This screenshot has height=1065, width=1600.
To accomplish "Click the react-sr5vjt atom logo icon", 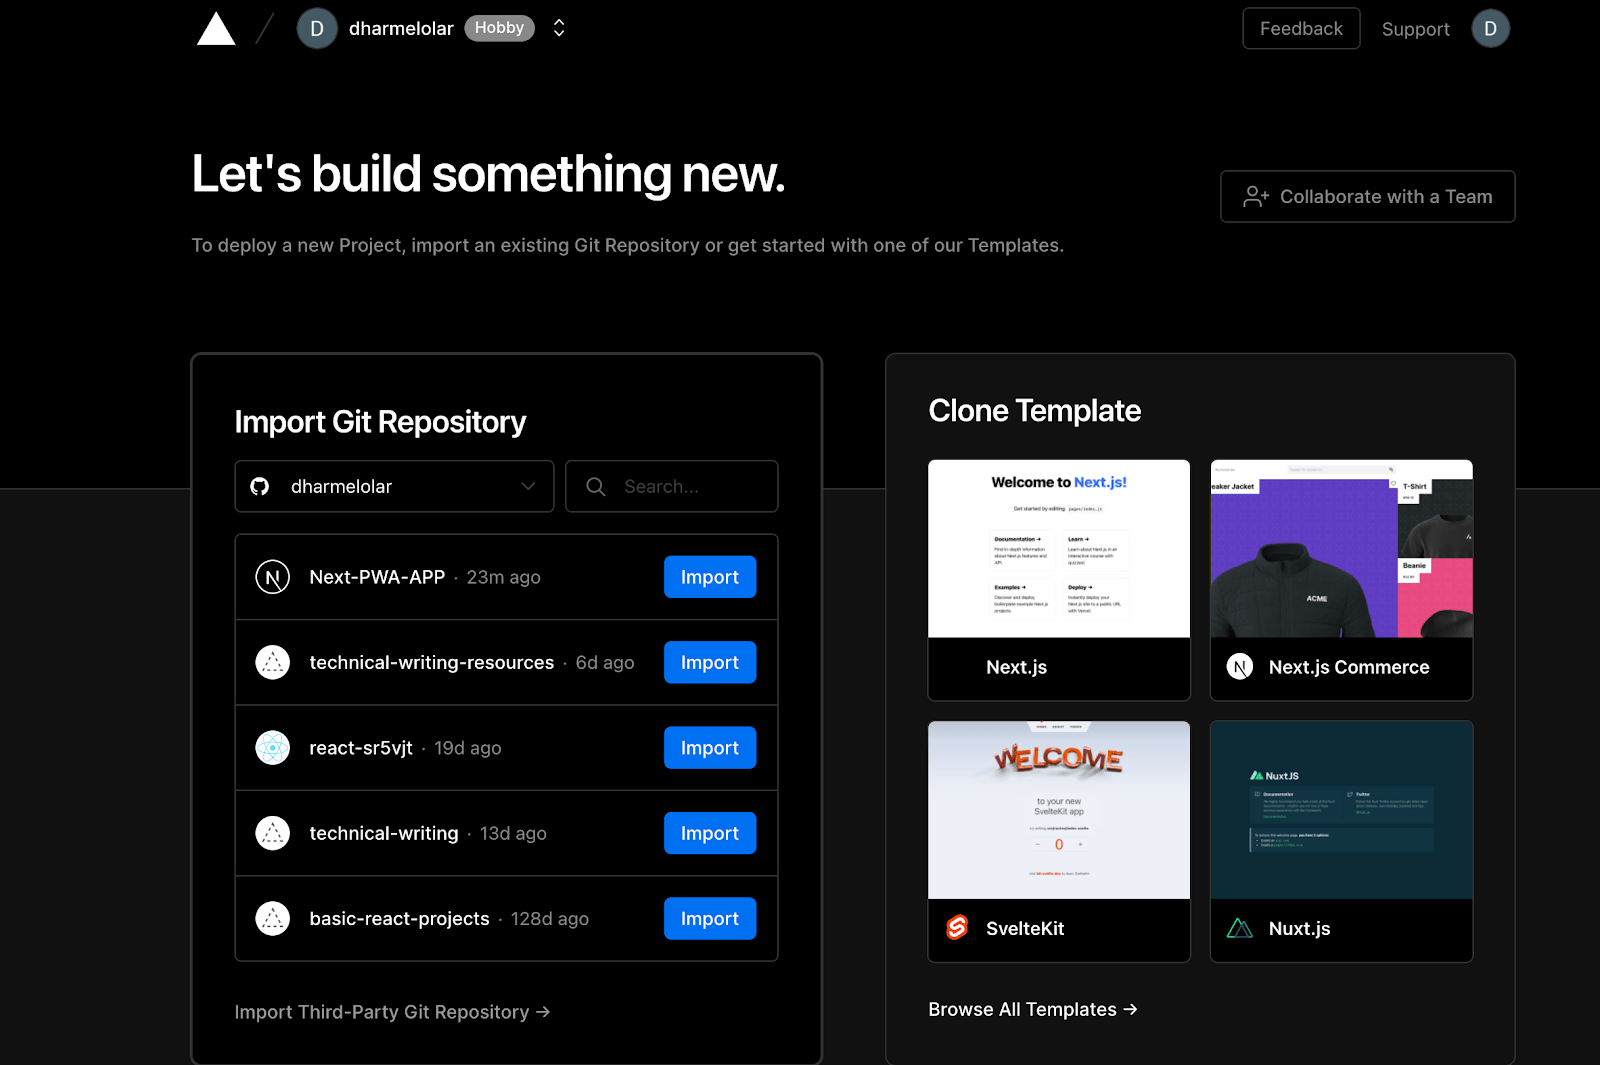I will [x=271, y=747].
